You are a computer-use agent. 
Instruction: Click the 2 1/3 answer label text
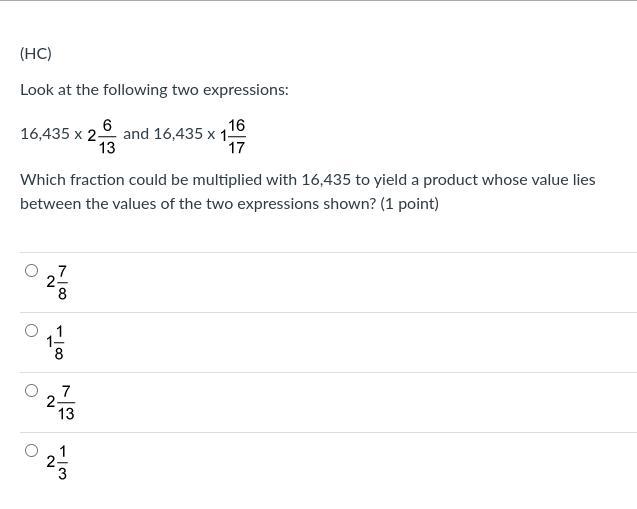tap(57, 462)
